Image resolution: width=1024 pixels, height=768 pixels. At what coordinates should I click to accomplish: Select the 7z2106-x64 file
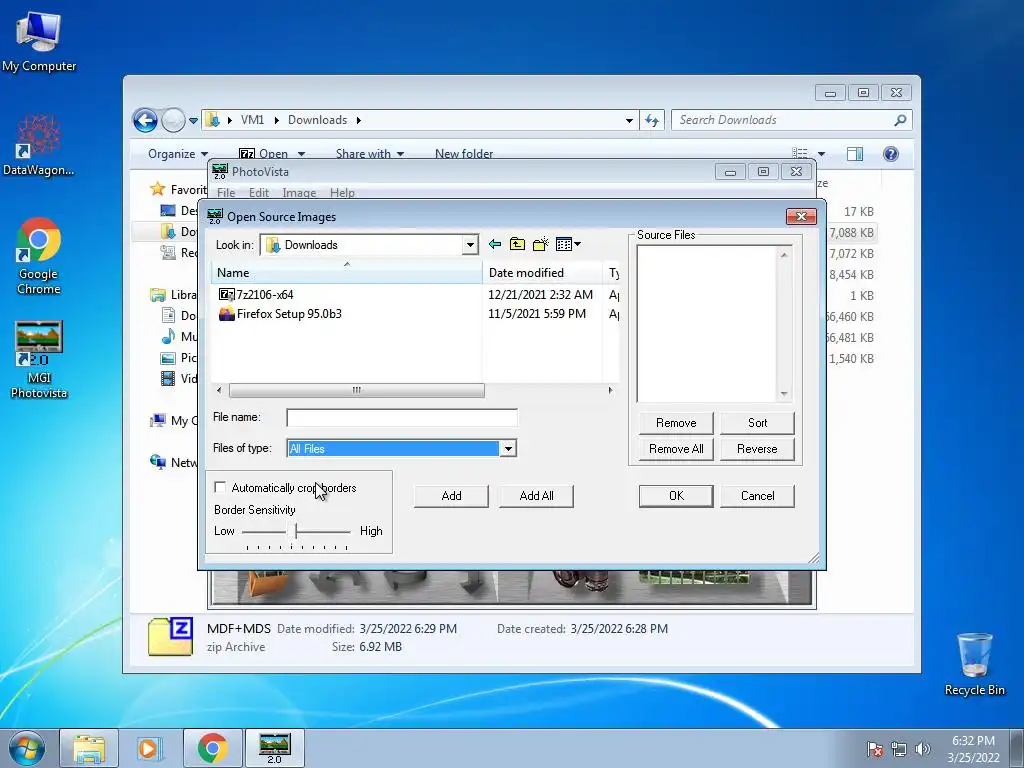pos(256,295)
